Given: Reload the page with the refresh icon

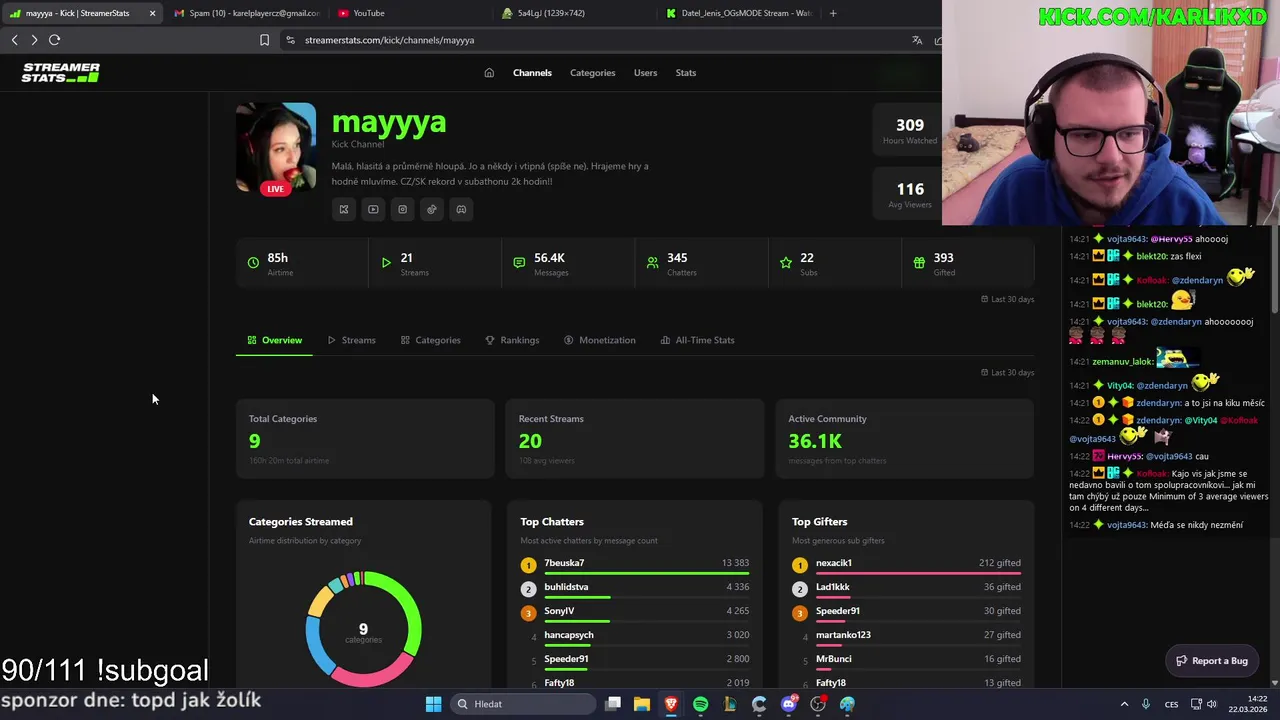Looking at the screenshot, I should (x=54, y=40).
